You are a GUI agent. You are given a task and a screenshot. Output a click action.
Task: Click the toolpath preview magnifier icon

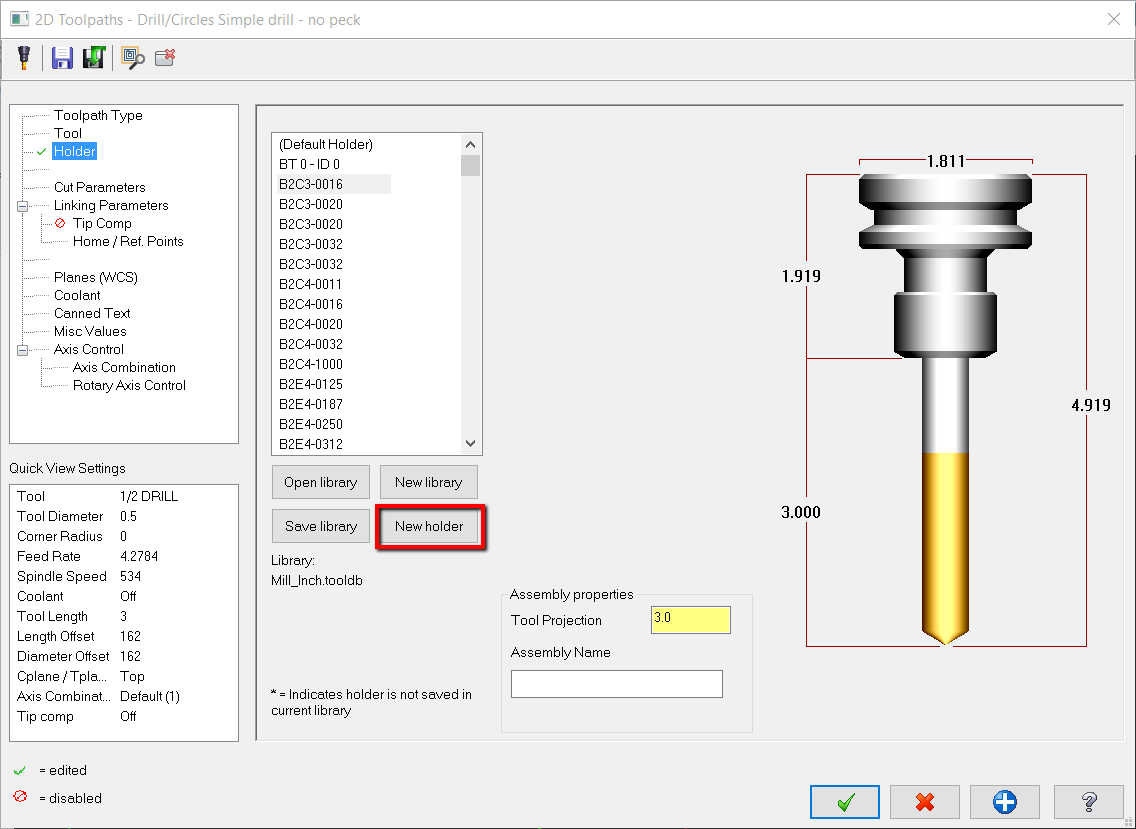click(x=133, y=58)
